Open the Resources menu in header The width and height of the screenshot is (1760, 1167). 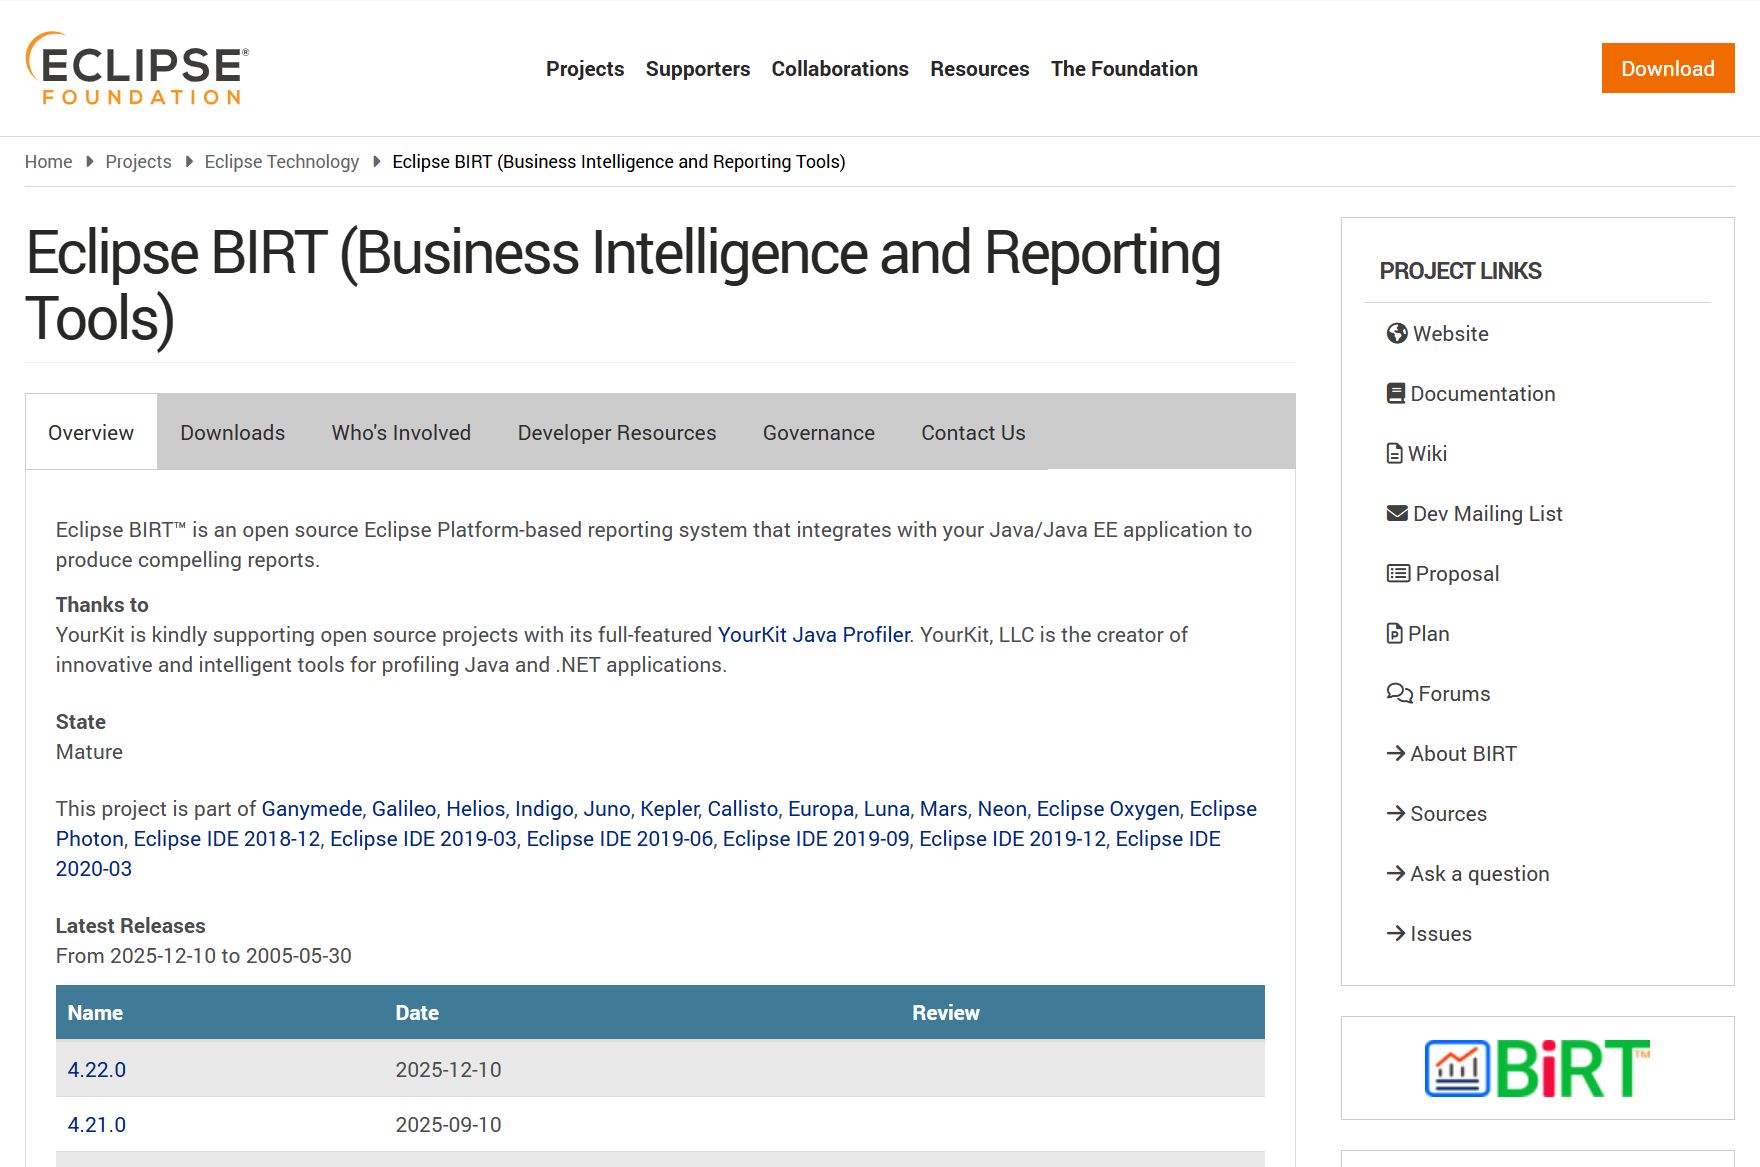[979, 69]
